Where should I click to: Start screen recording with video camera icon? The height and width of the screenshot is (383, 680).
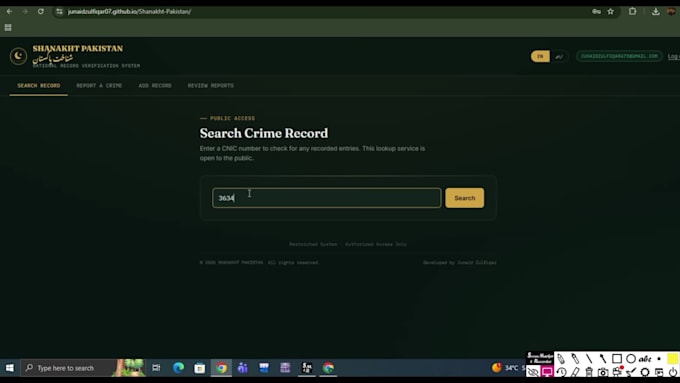pyautogui.click(x=617, y=371)
